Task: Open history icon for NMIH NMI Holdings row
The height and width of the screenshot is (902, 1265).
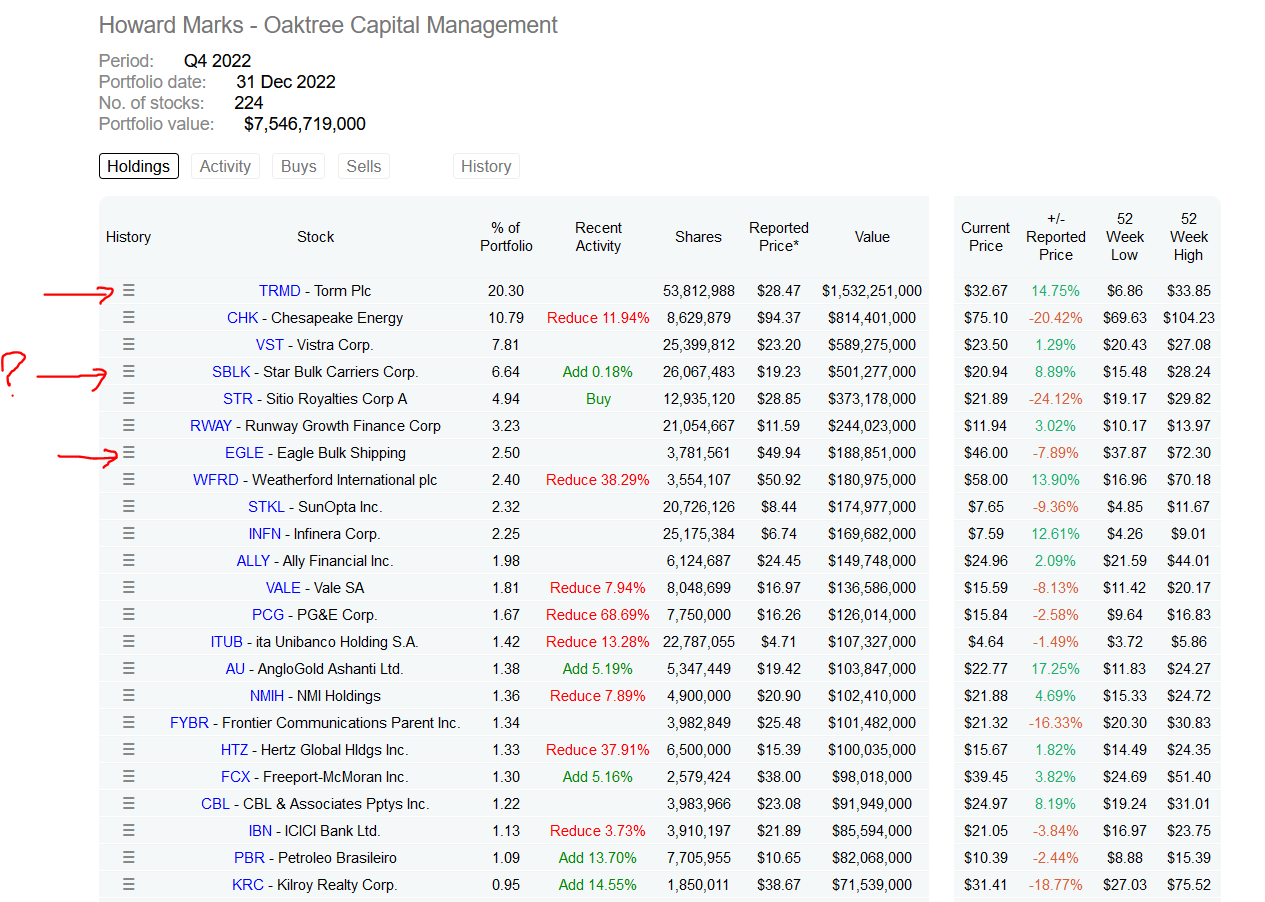Action: (x=128, y=695)
